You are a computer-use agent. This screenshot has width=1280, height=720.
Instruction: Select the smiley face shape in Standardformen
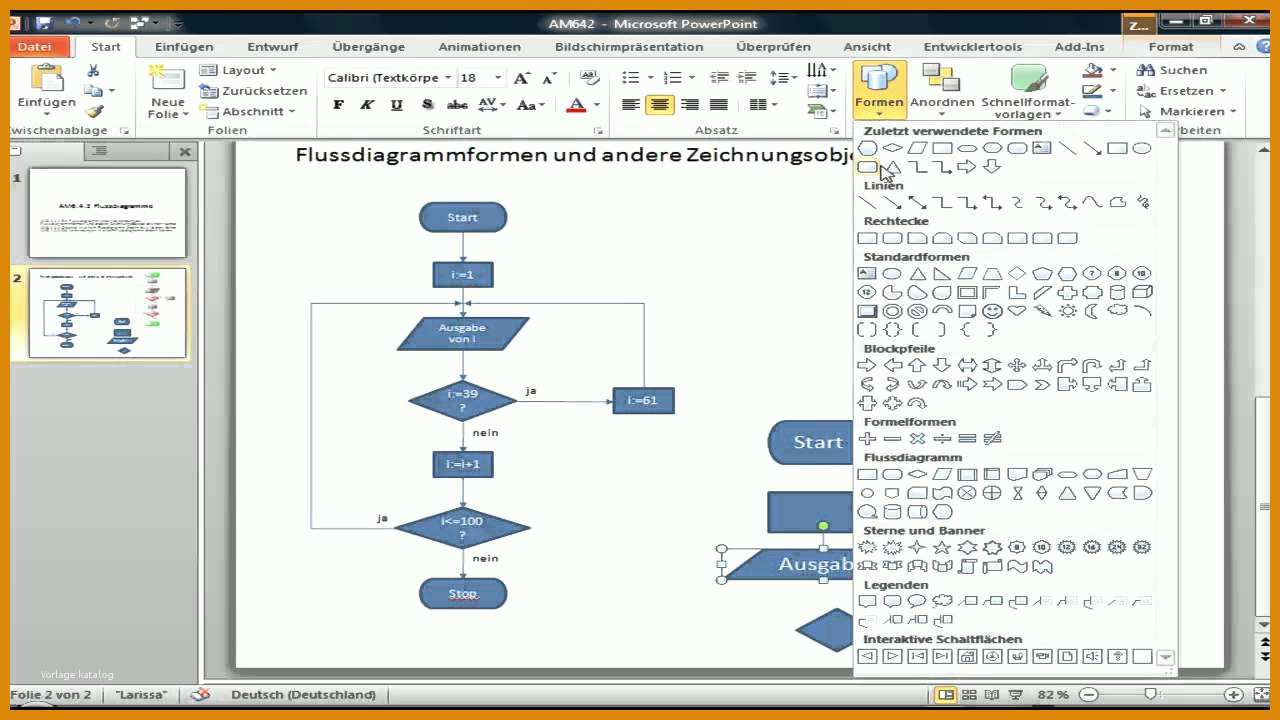pyautogui.click(x=992, y=311)
